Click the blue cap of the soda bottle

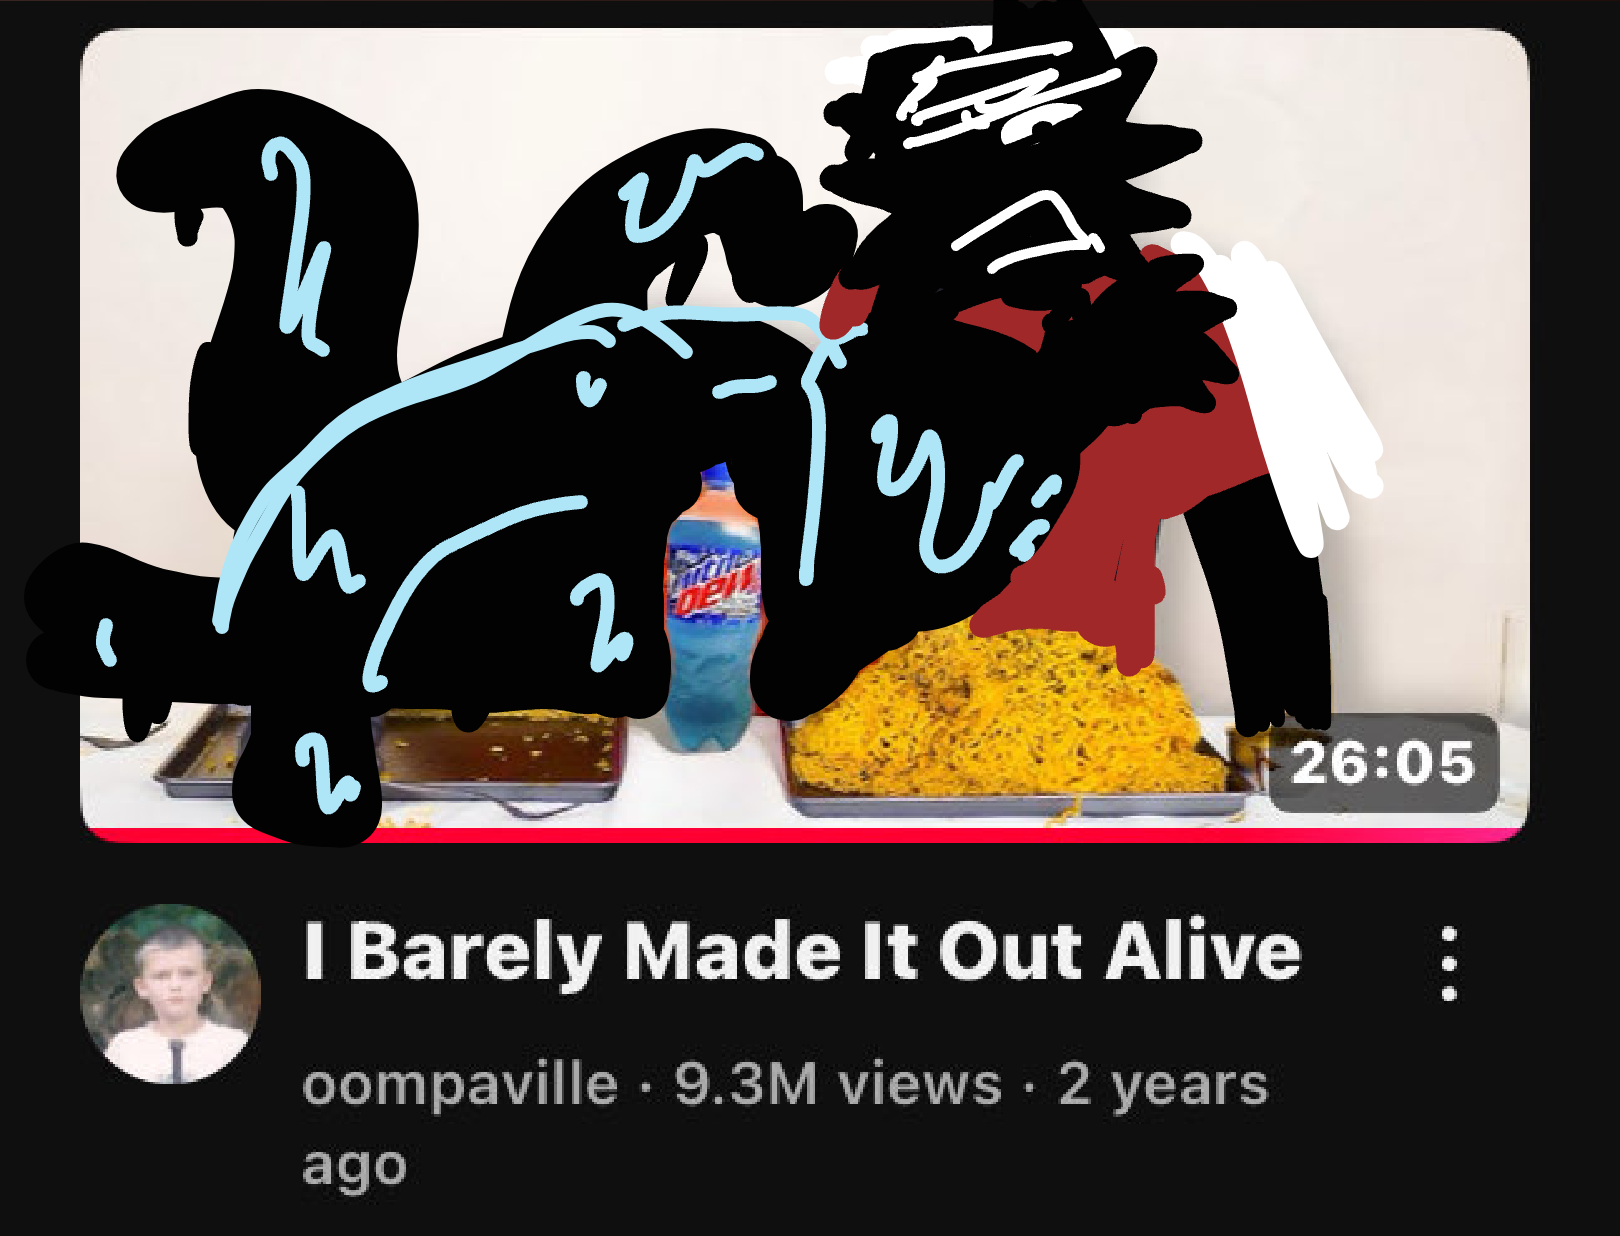[716, 478]
